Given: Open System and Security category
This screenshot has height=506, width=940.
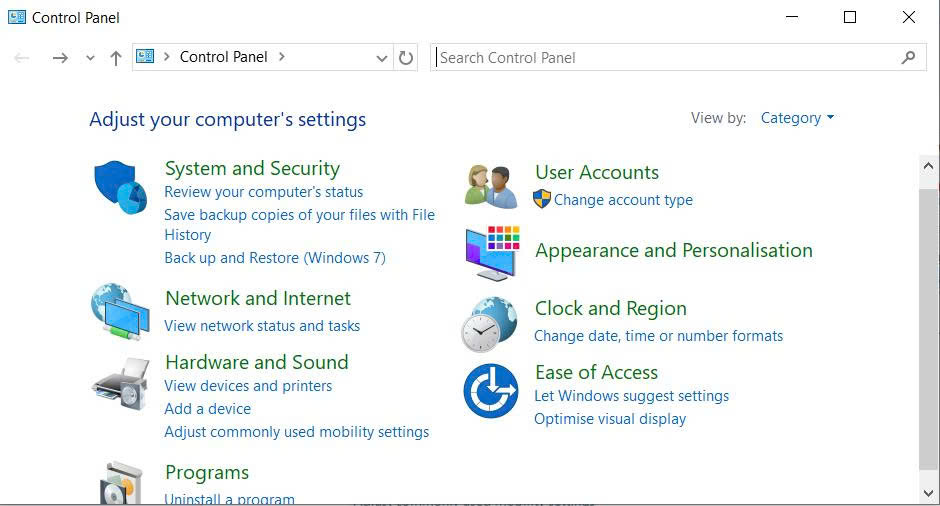Looking at the screenshot, I should 252,168.
